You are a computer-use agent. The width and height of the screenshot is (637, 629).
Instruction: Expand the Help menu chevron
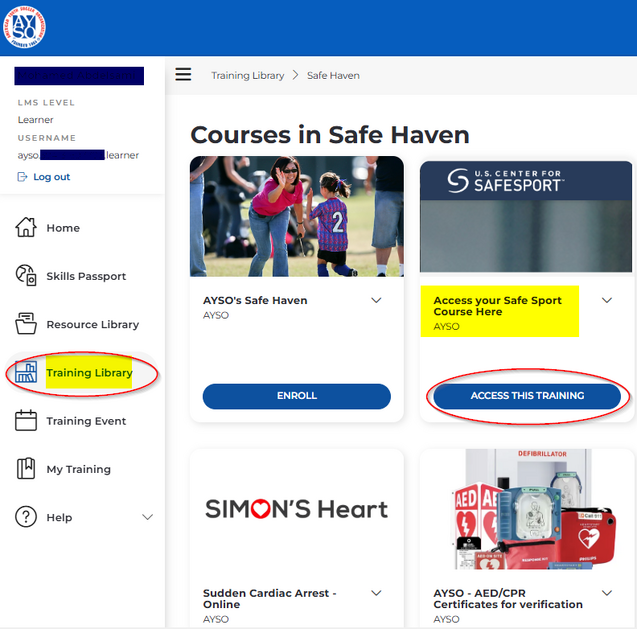[x=147, y=517]
